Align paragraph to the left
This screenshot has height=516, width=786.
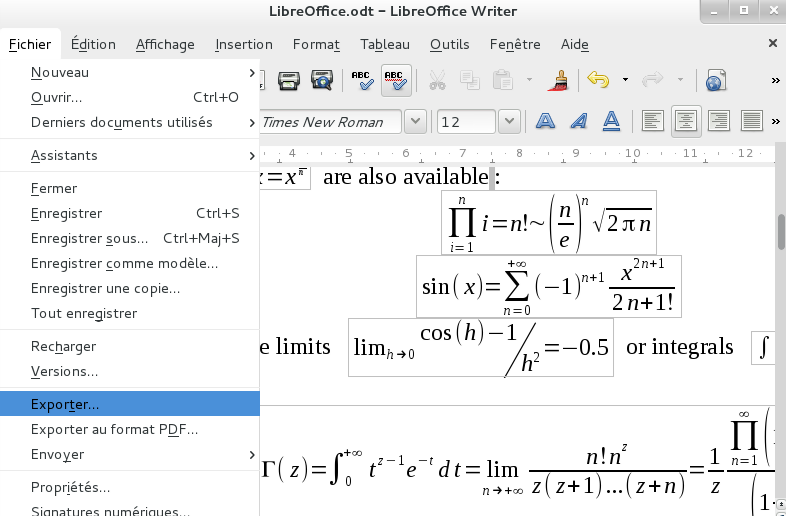(653, 121)
